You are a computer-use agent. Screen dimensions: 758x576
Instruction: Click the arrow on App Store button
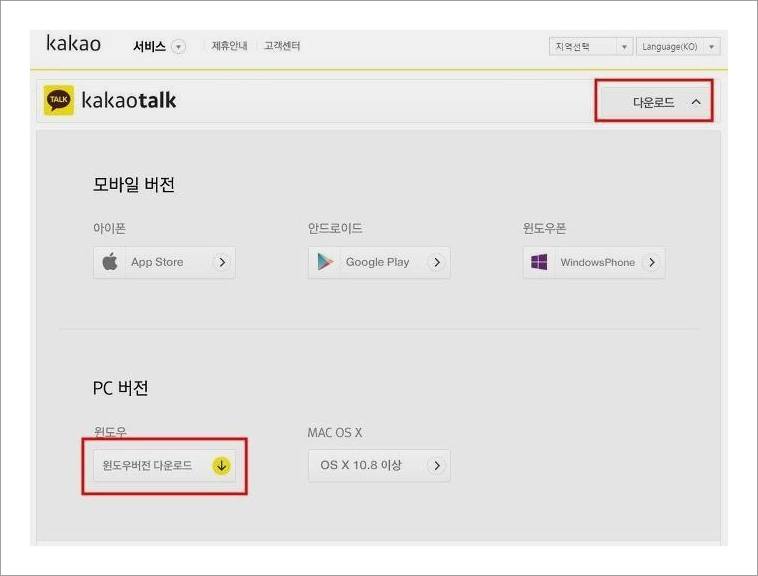(x=222, y=262)
